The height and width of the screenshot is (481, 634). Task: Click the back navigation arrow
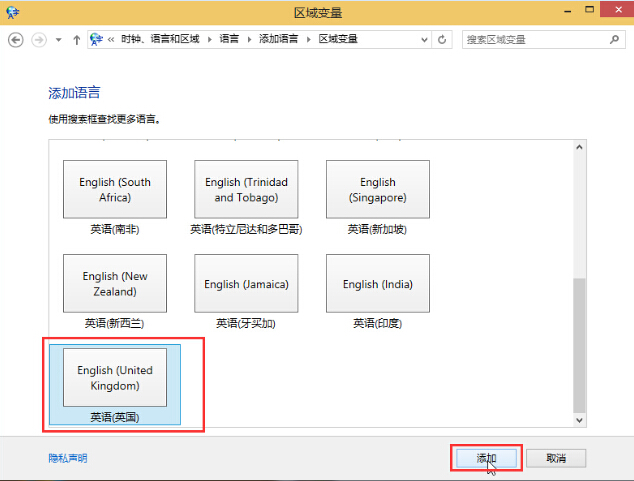click(15, 39)
